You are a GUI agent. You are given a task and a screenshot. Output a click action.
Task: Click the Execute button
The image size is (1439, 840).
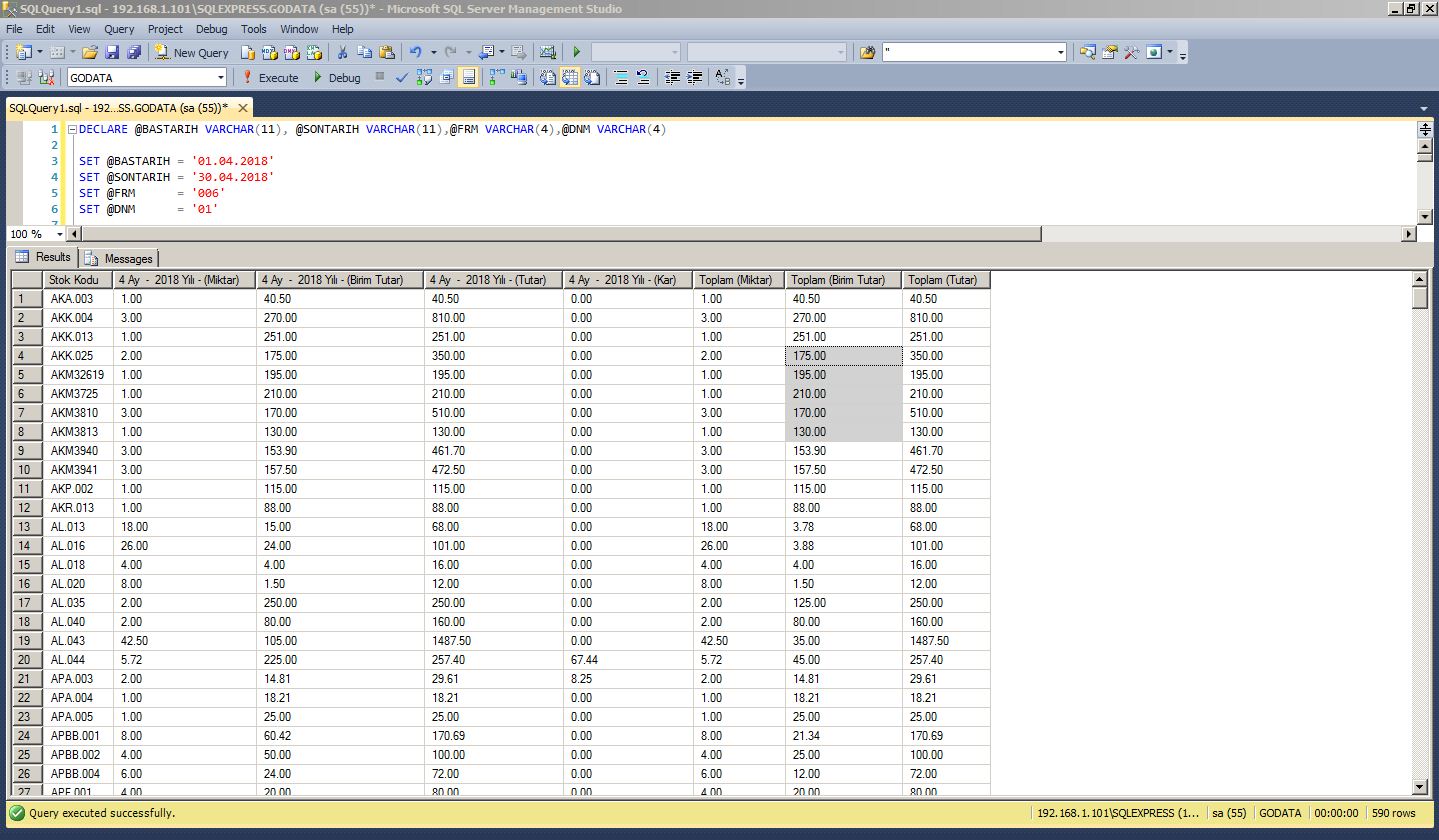[269, 77]
